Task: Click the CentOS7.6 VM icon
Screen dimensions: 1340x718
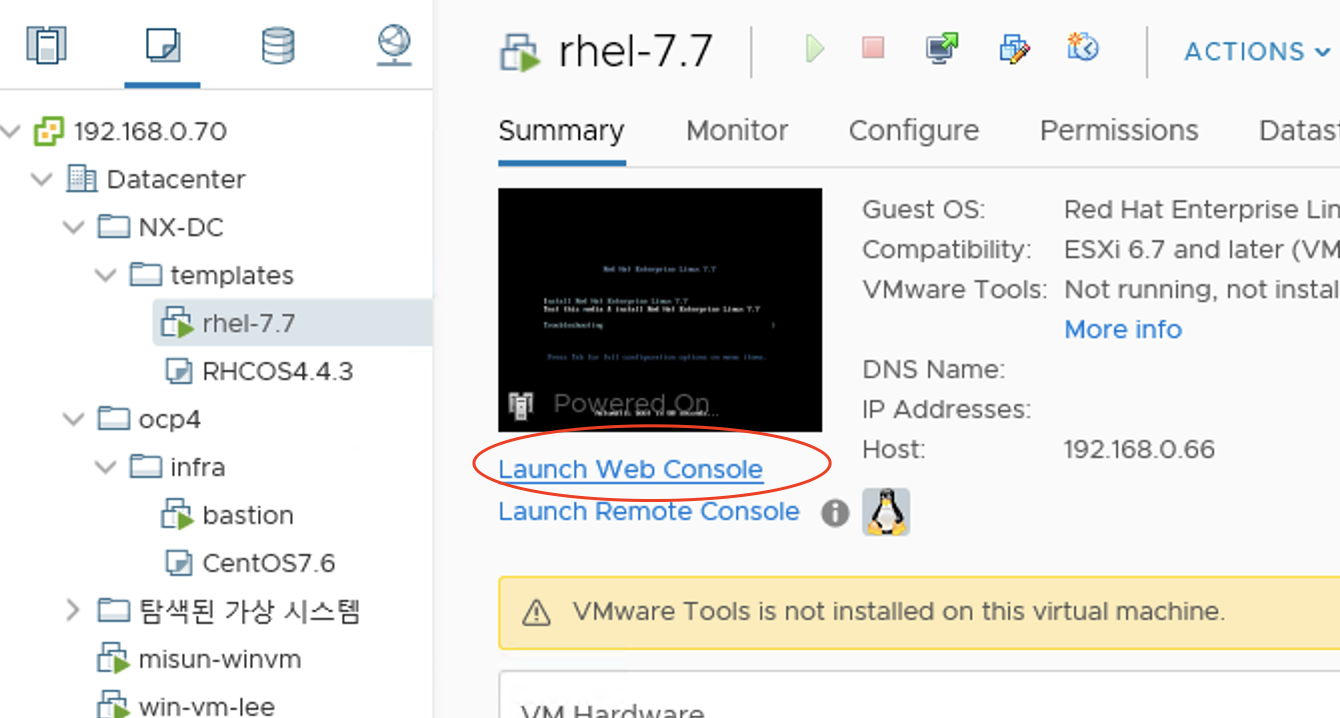Action: point(178,563)
